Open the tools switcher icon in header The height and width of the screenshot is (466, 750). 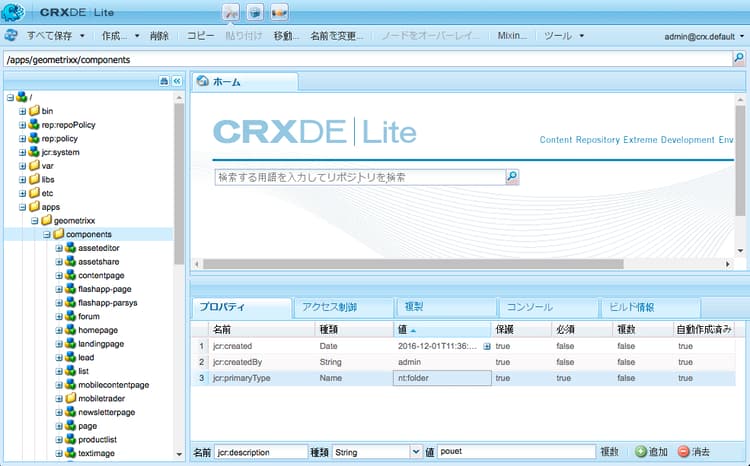[x=231, y=12]
